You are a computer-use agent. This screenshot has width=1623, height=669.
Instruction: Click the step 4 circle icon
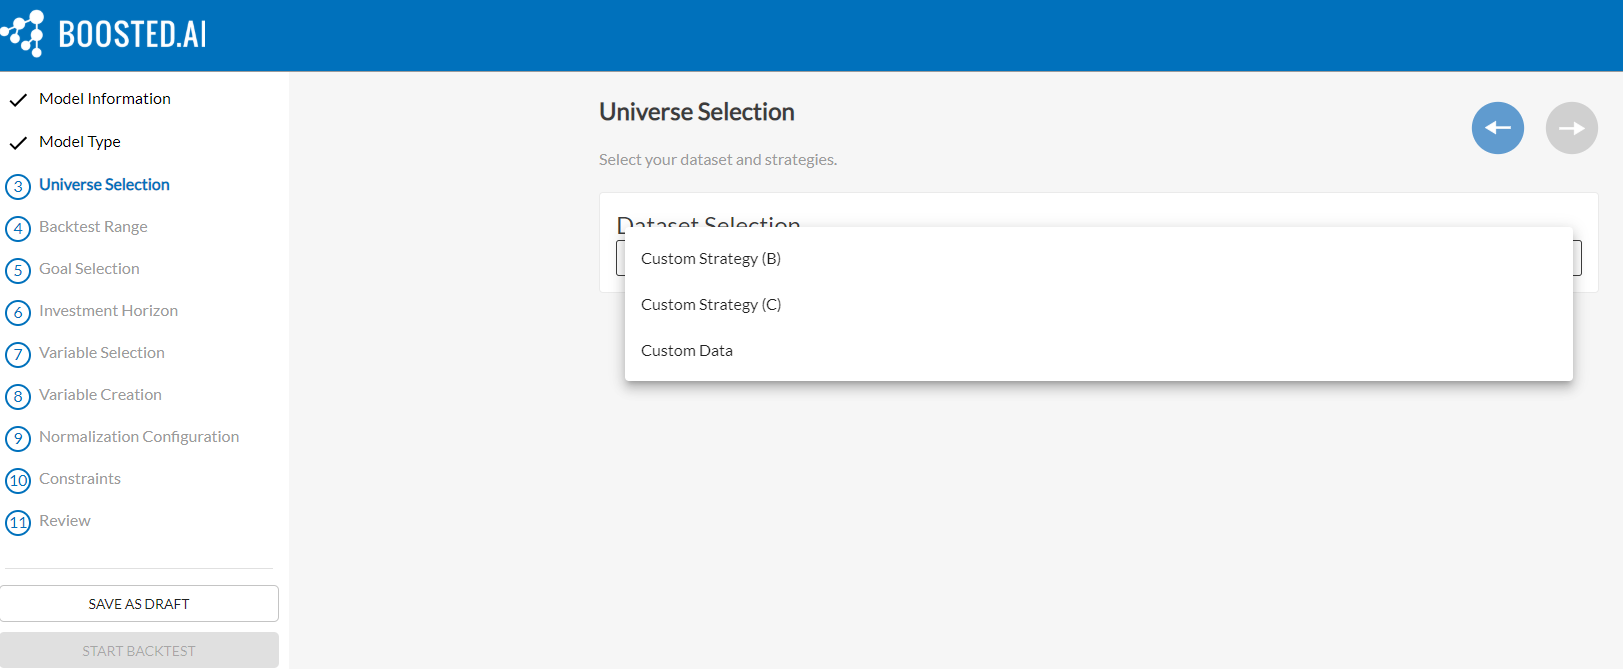pos(18,229)
